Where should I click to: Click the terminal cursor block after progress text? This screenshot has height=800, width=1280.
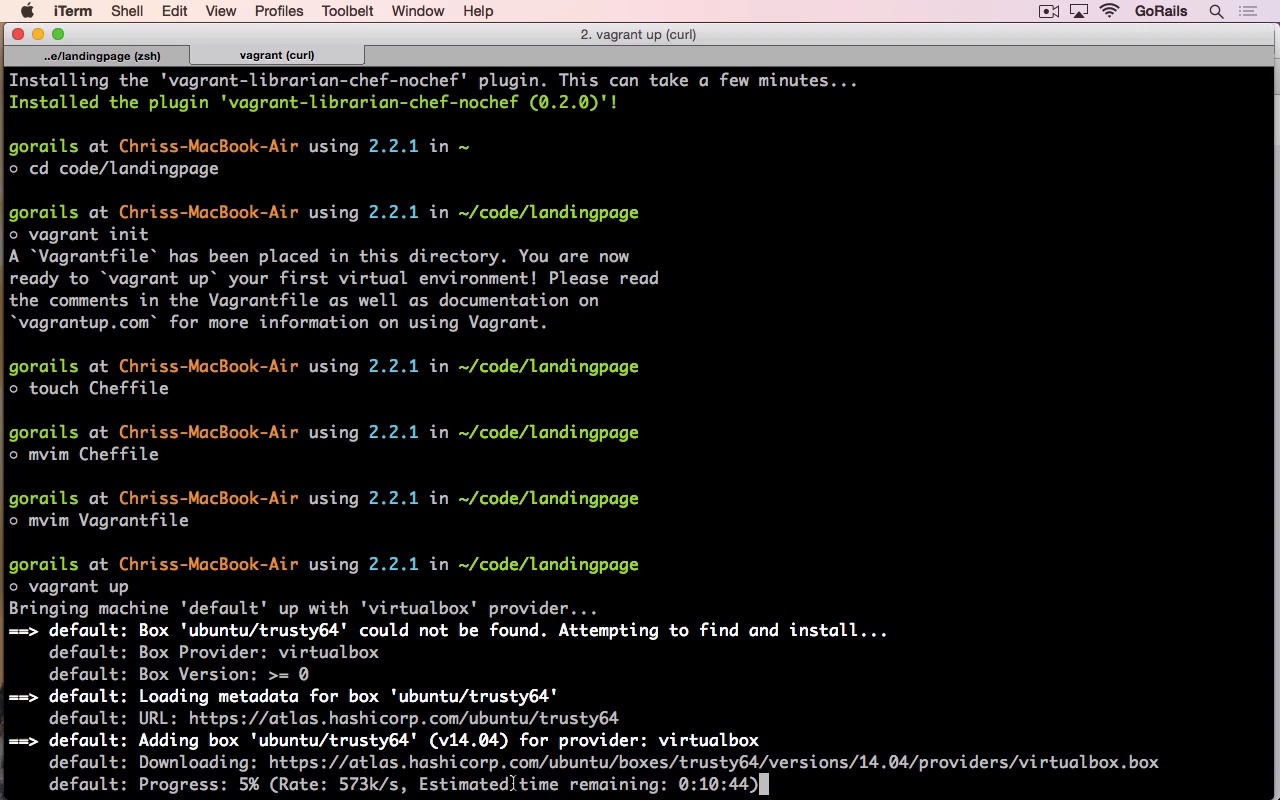[764, 784]
